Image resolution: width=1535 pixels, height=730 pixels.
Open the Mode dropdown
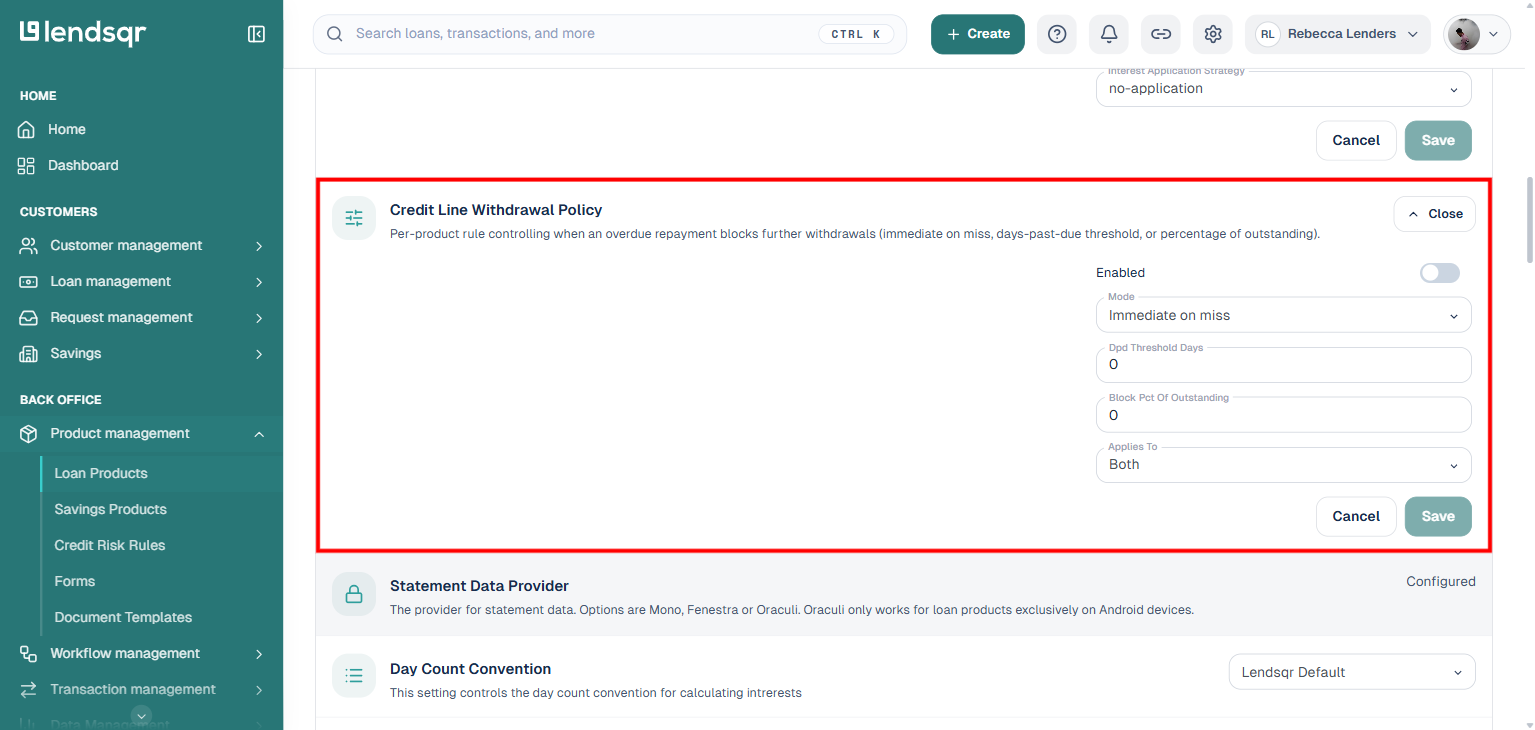1284,315
